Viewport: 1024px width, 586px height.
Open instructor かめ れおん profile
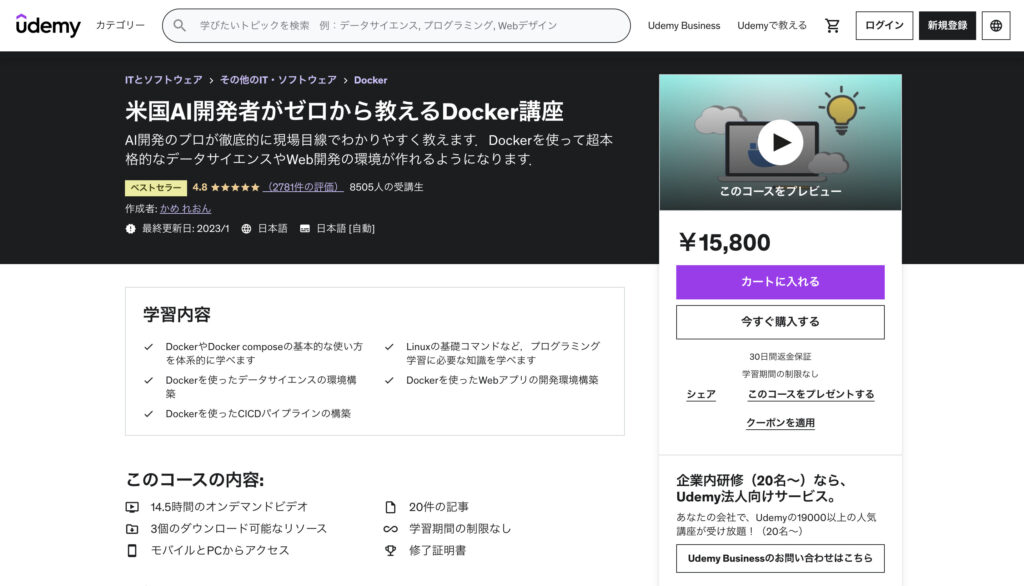pyautogui.click(x=185, y=208)
